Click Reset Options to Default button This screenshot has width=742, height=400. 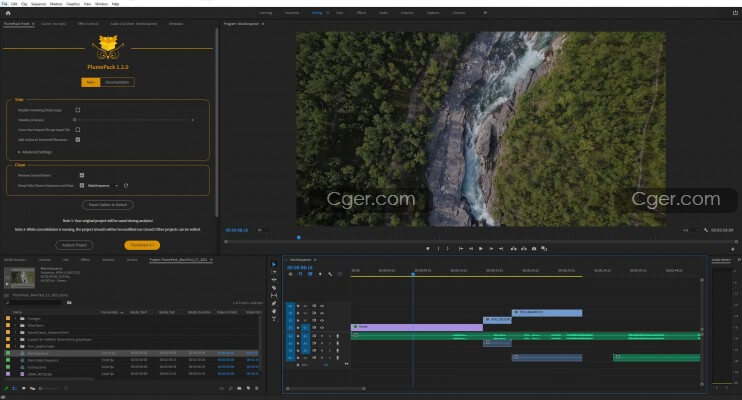pos(110,203)
